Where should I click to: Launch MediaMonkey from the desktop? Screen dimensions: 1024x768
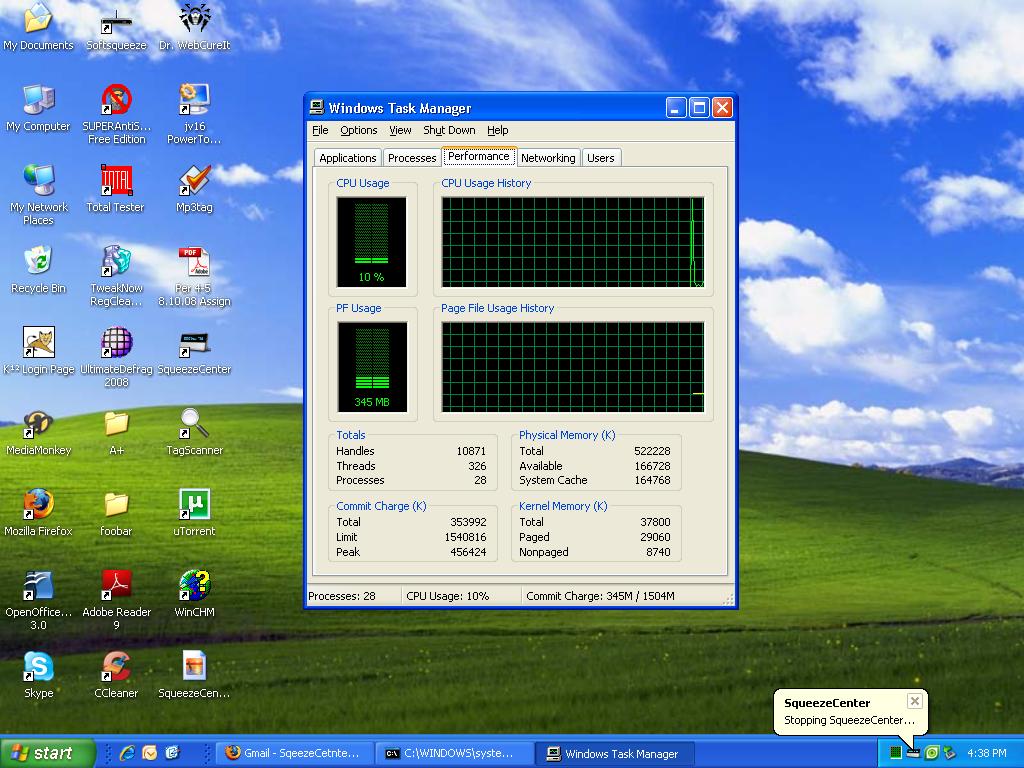coord(38,424)
